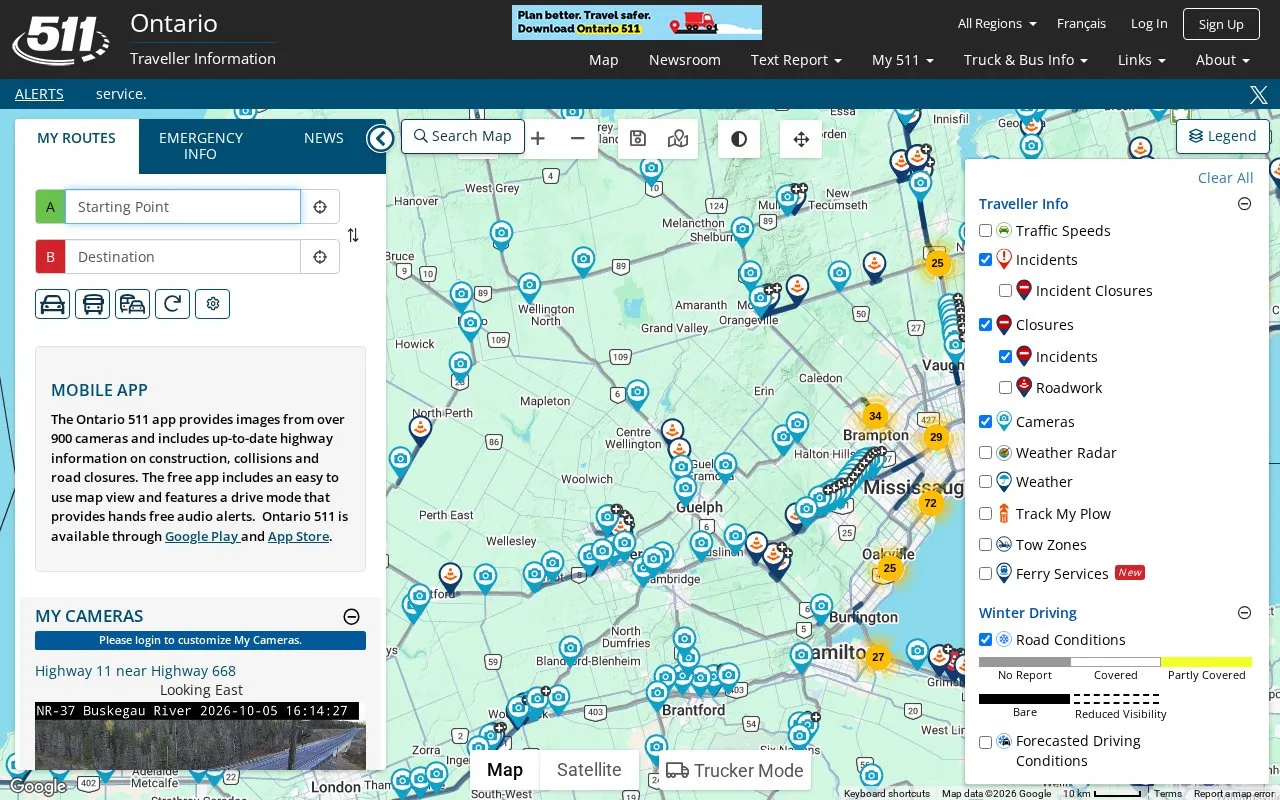Image resolution: width=1280 pixels, height=800 pixels.
Task: Click the Sign Up button
Action: tap(1221, 24)
